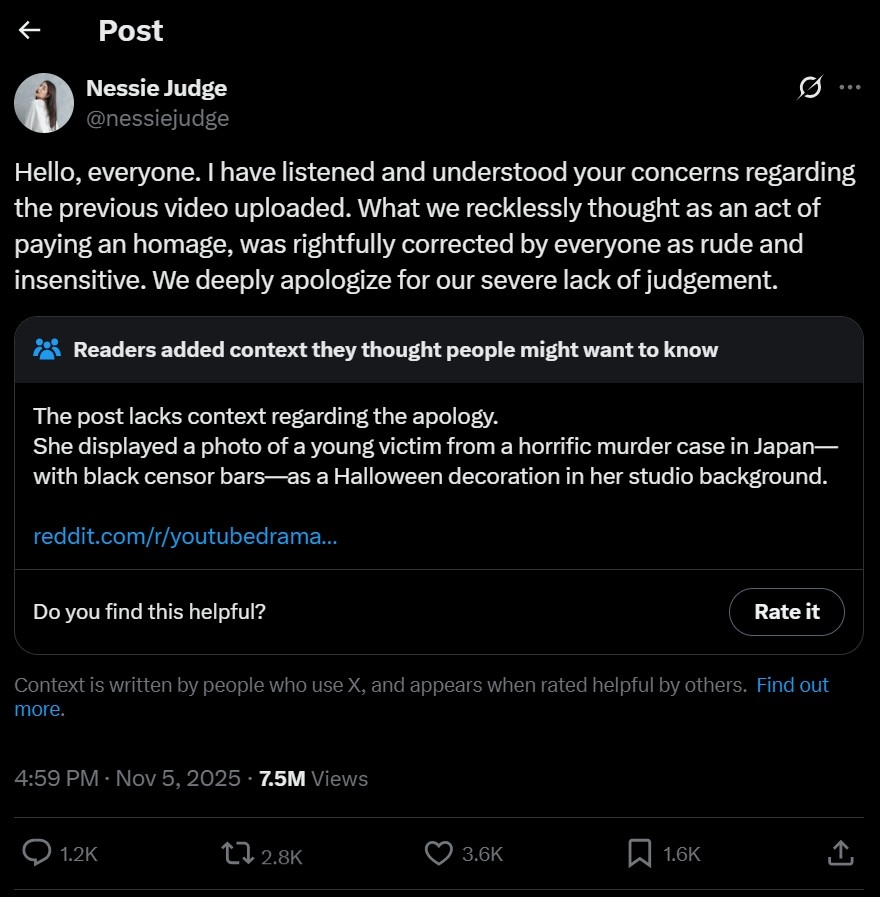
Task: Click the reply speech bubble icon
Action: pos(37,853)
